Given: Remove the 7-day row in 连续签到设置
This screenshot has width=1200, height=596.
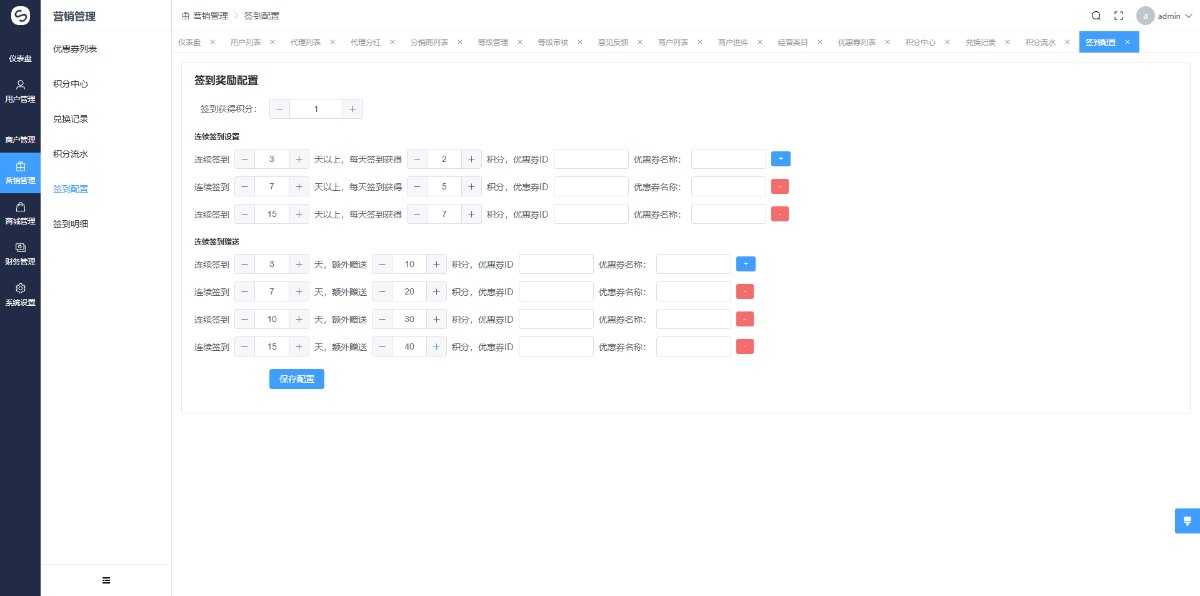Looking at the screenshot, I should click(780, 186).
